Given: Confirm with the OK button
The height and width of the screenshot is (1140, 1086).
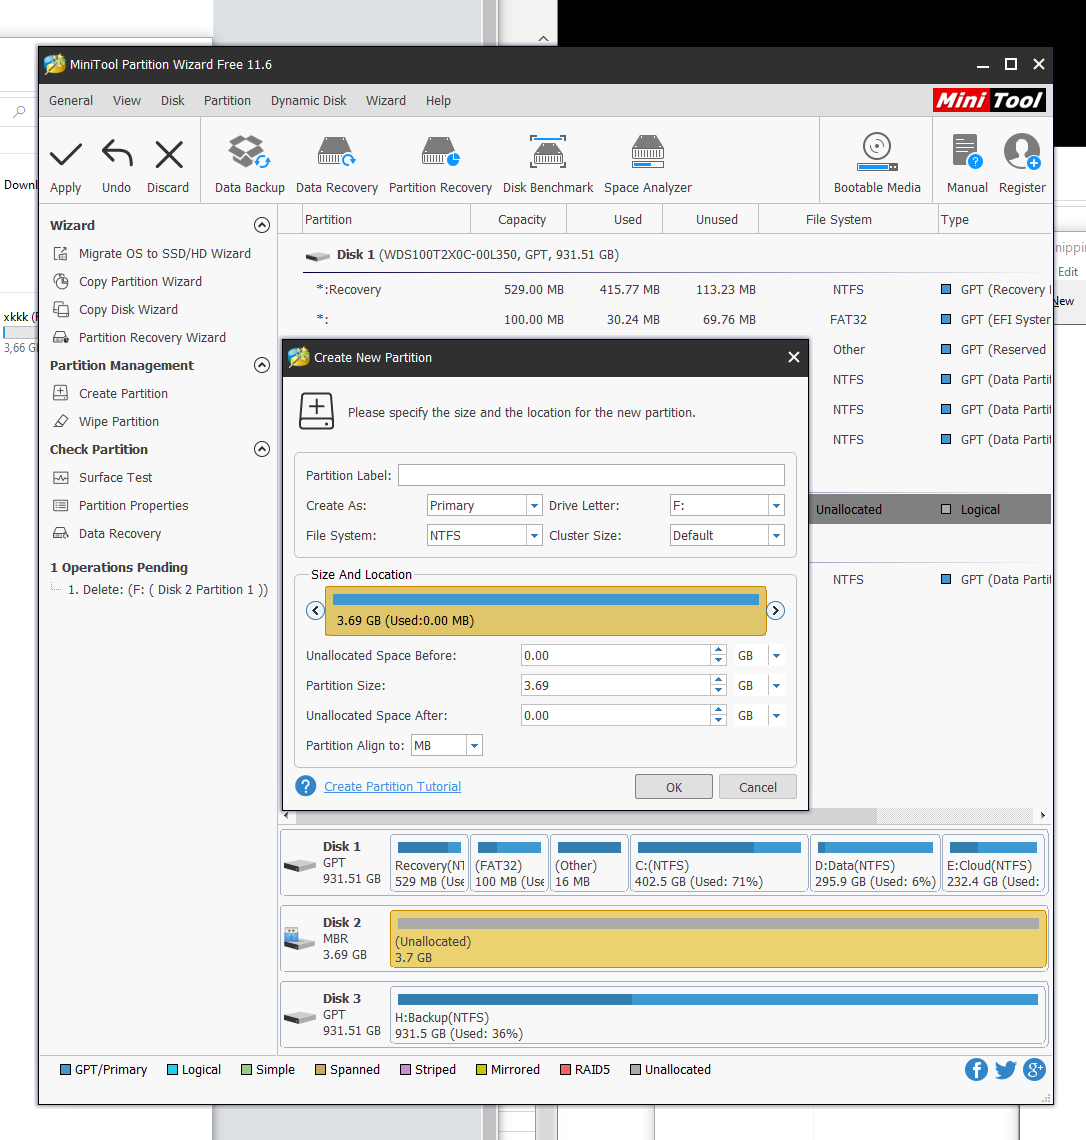Looking at the screenshot, I should tap(674, 787).
